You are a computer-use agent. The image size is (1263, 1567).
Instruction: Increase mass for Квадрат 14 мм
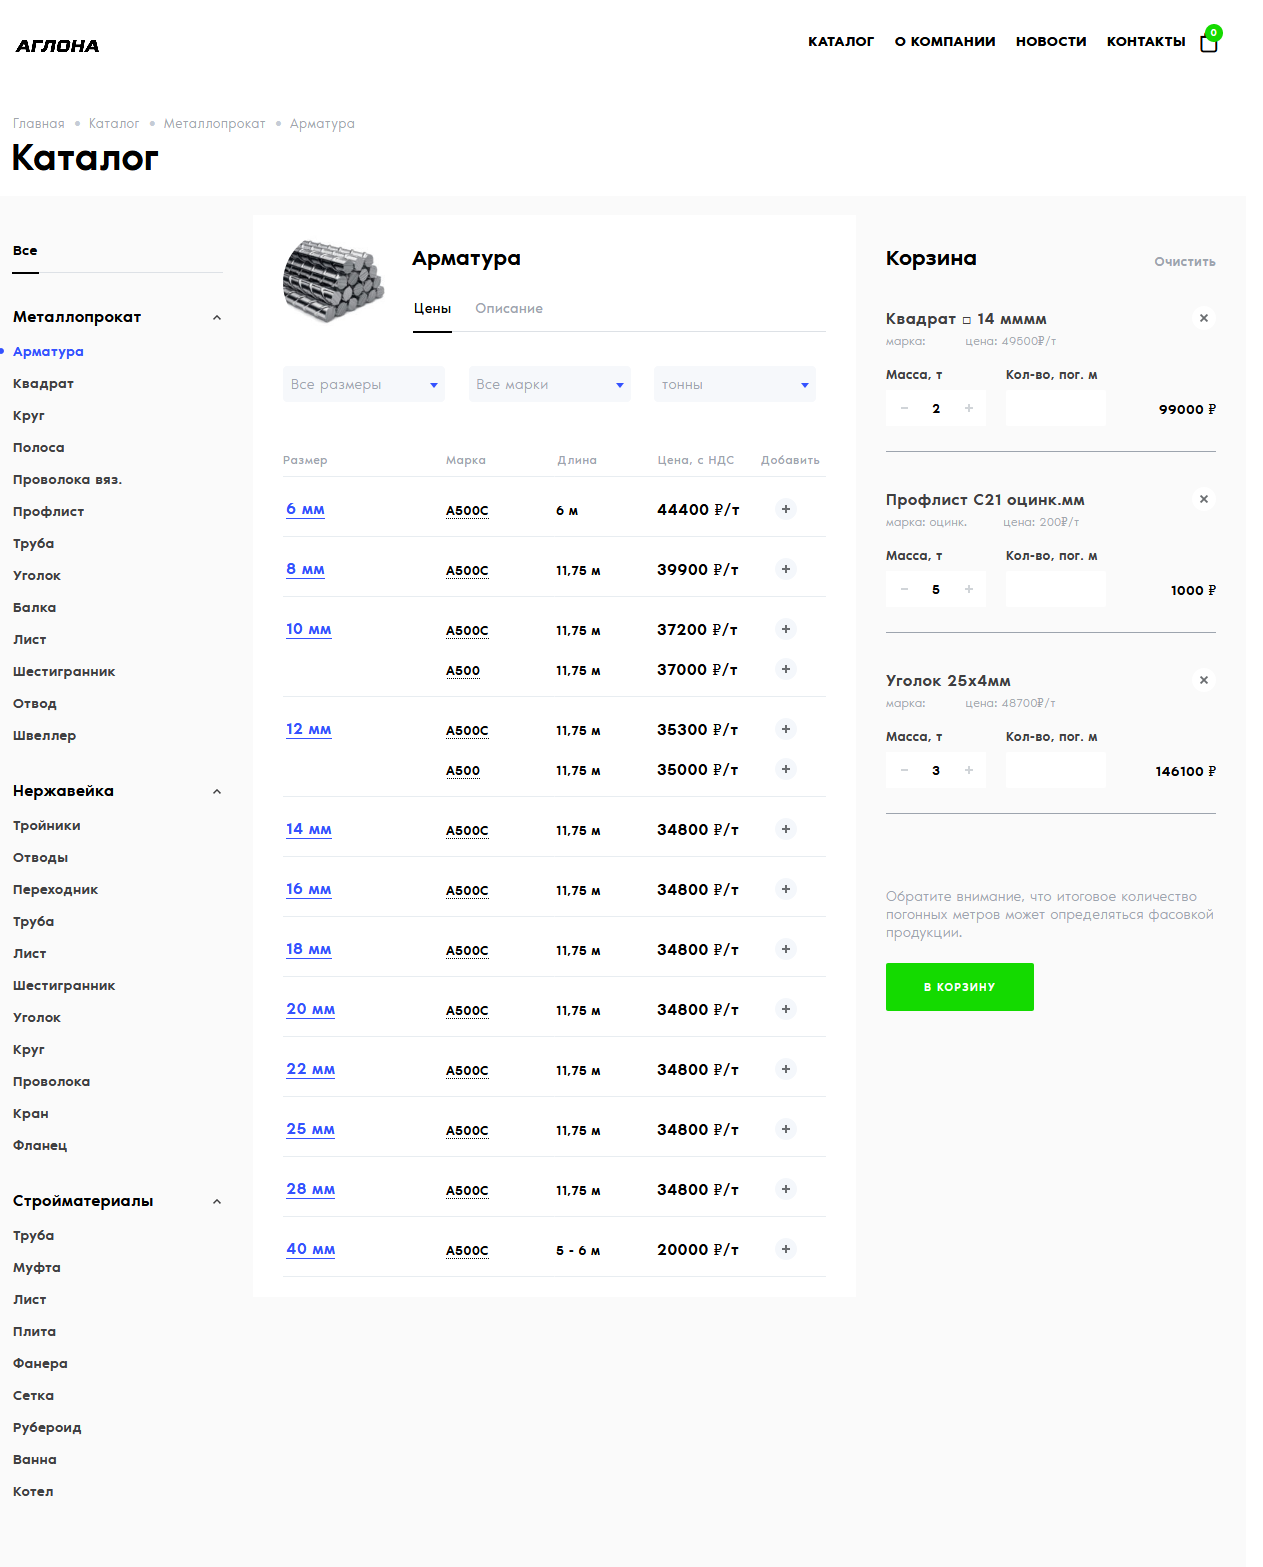click(969, 408)
